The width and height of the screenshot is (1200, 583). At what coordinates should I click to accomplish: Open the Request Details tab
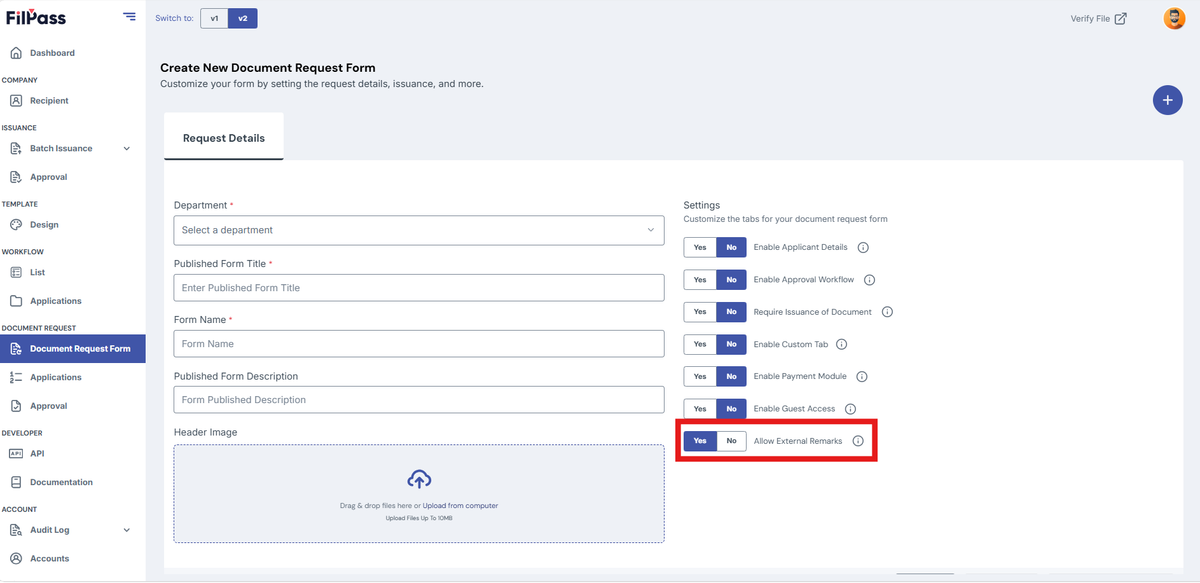[x=224, y=138]
